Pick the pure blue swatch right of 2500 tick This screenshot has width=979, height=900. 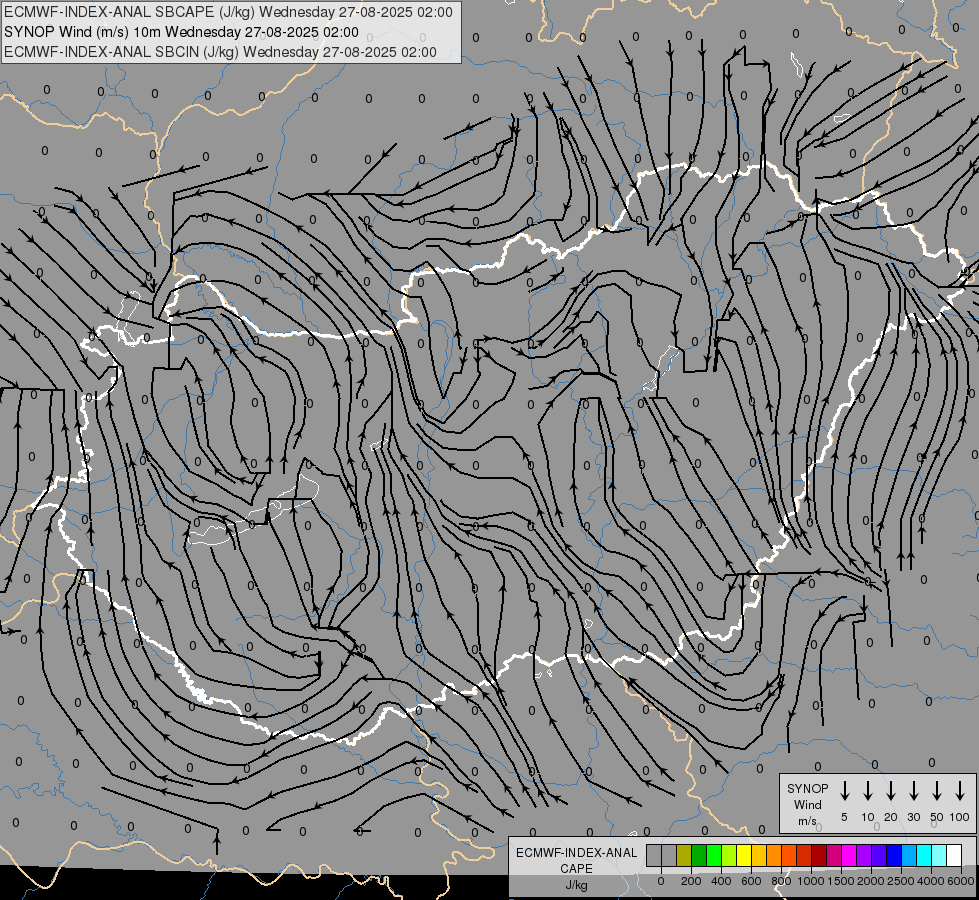[x=895, y=855]
